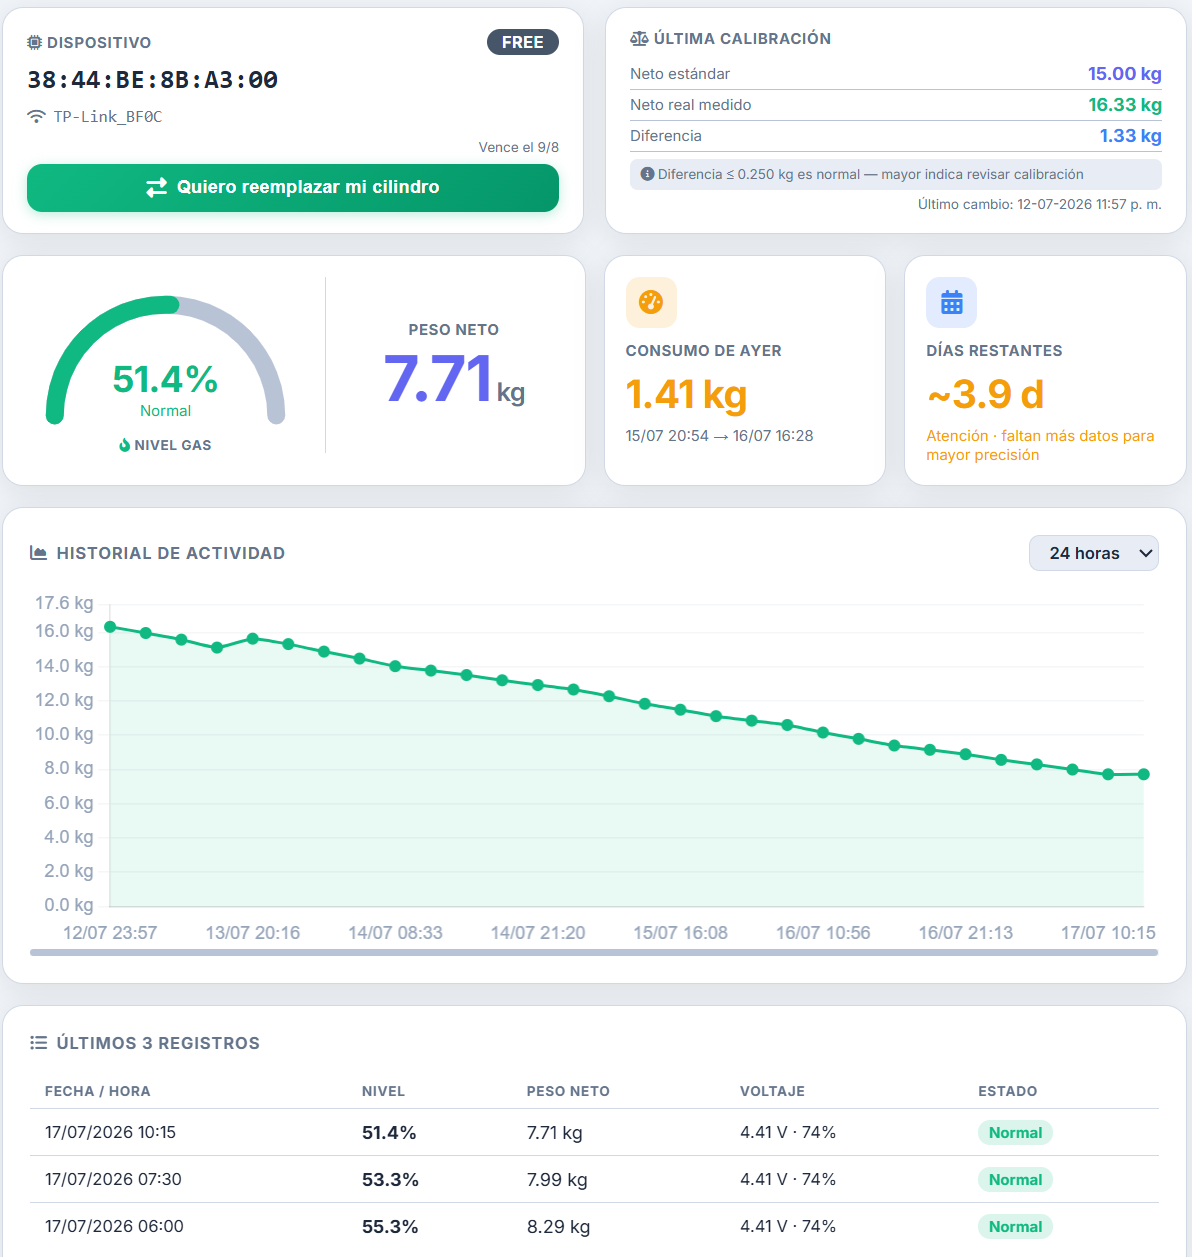Click the info icon in the calibration note
1192x1257 pixels.
pyautogui.click(x=647, y=174)
